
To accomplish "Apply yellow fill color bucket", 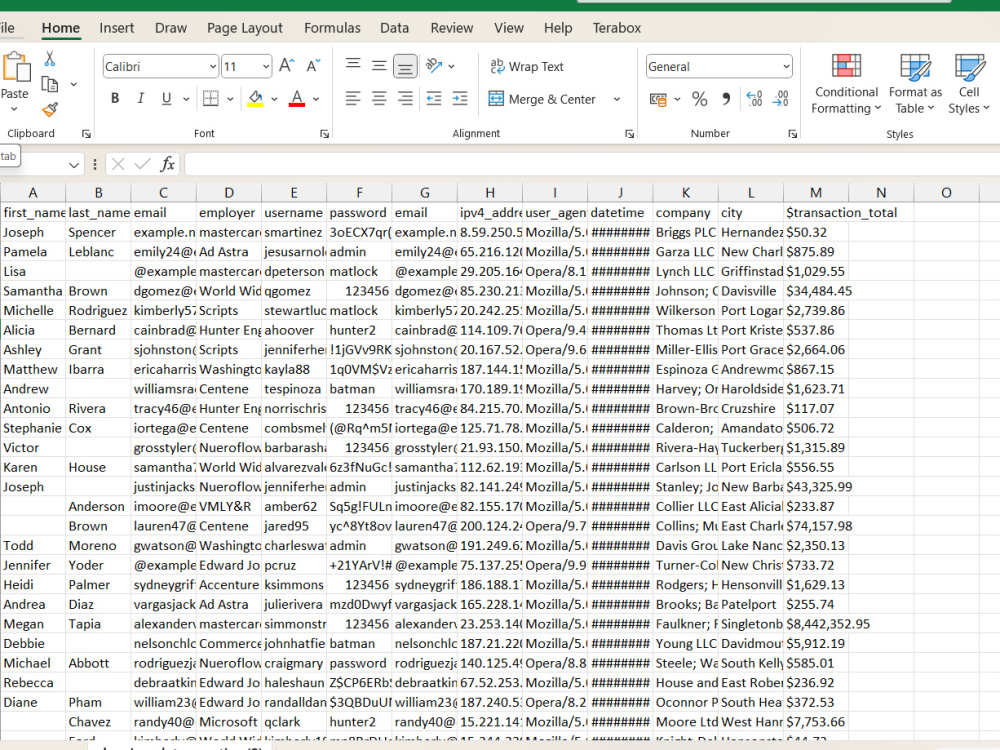I will 256,98.
